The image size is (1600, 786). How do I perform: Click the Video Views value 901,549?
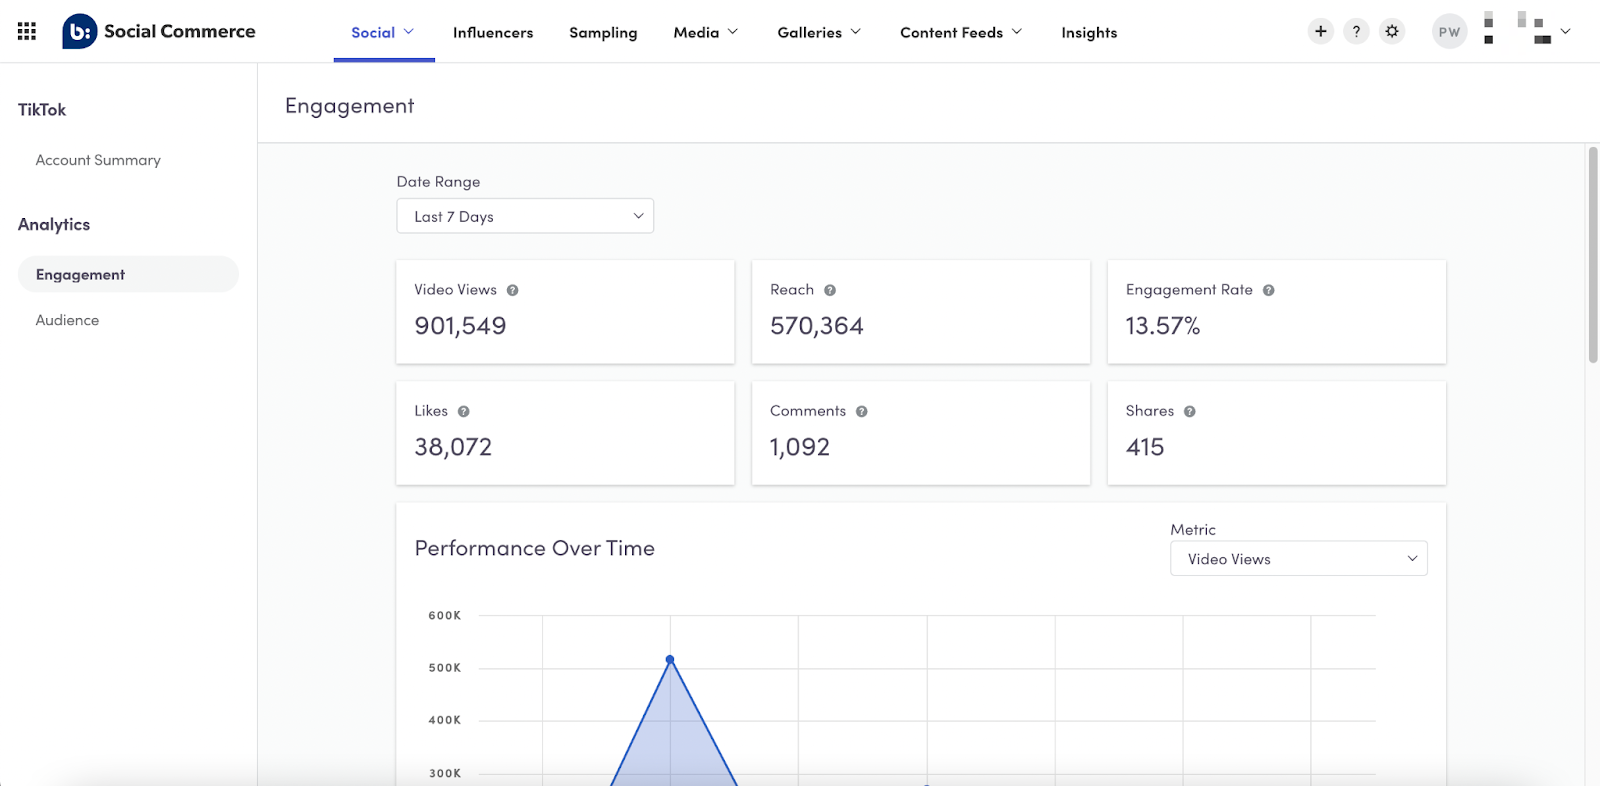(460, 326)
